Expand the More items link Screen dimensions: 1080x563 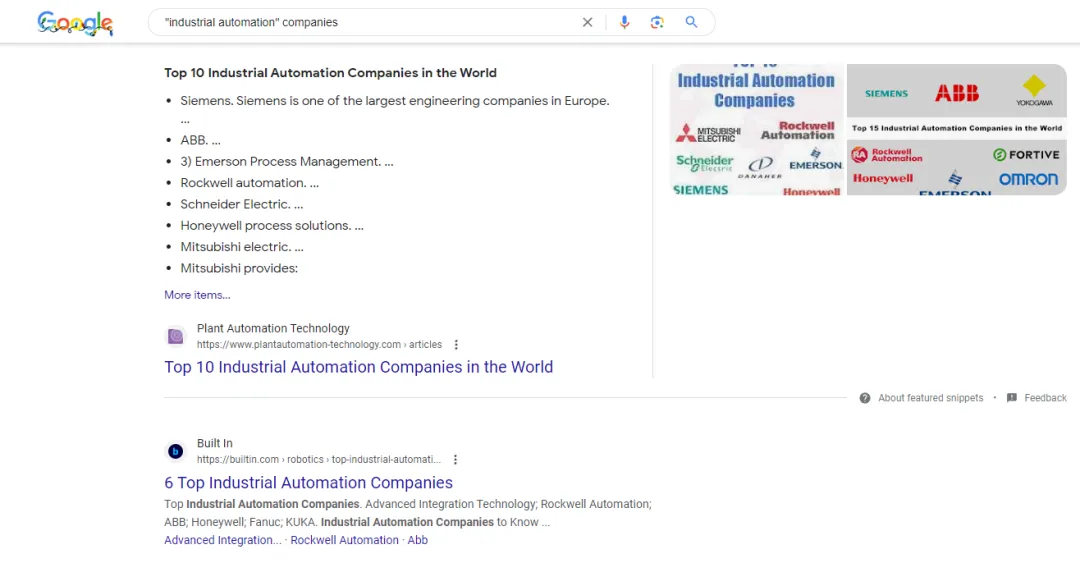pyautogui.click(x=197, y=295)
